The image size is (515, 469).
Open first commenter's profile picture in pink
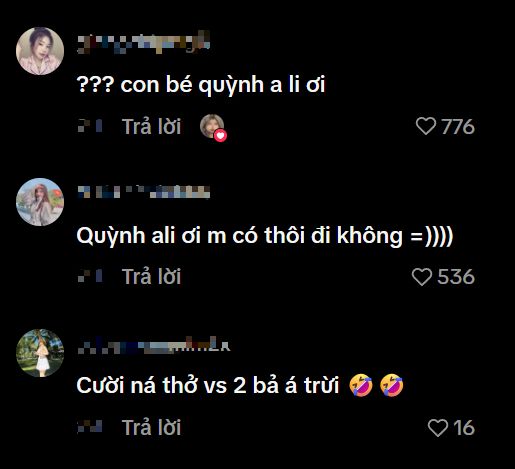coord(40,51)
